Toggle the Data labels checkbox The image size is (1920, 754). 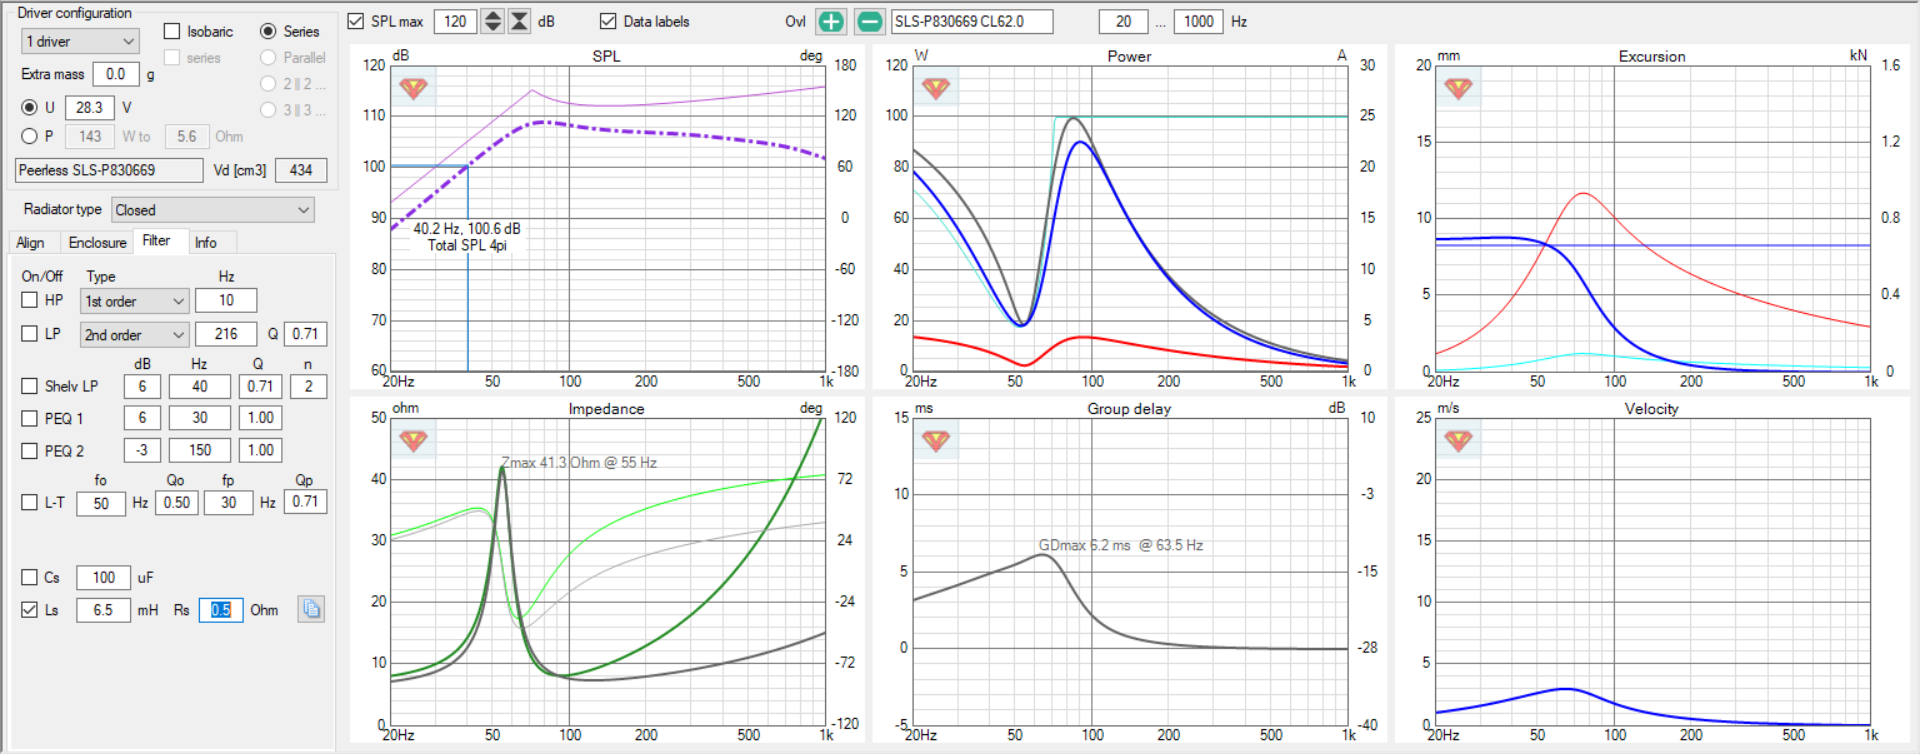[x=608, y=21]
